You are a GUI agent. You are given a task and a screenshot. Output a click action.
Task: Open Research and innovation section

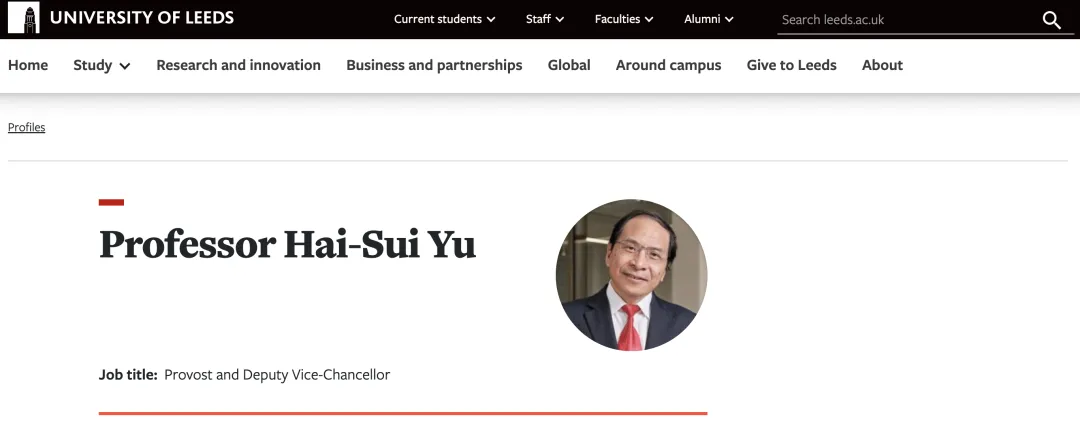tap(238, 65)
